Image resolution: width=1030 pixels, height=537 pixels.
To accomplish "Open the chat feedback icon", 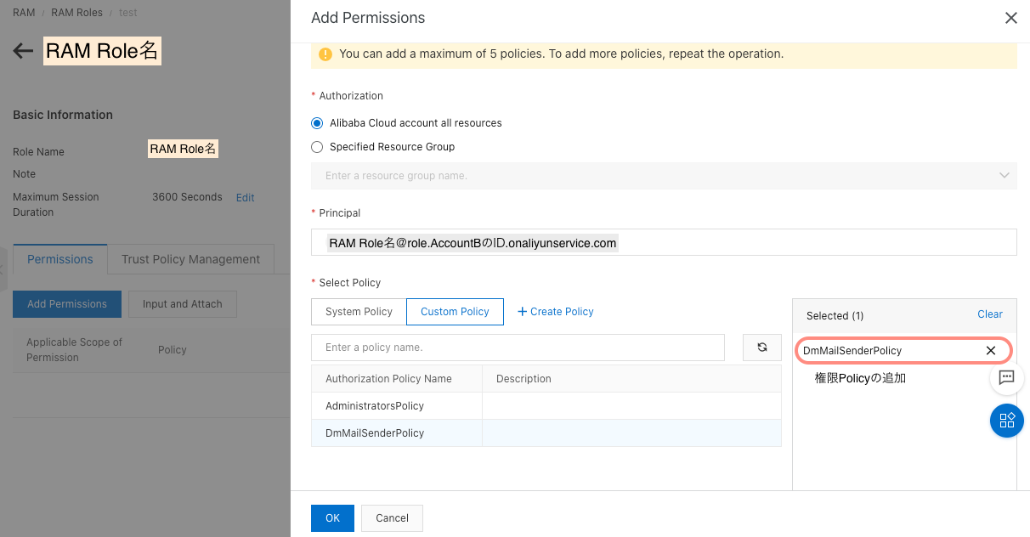I will 1006,378.
